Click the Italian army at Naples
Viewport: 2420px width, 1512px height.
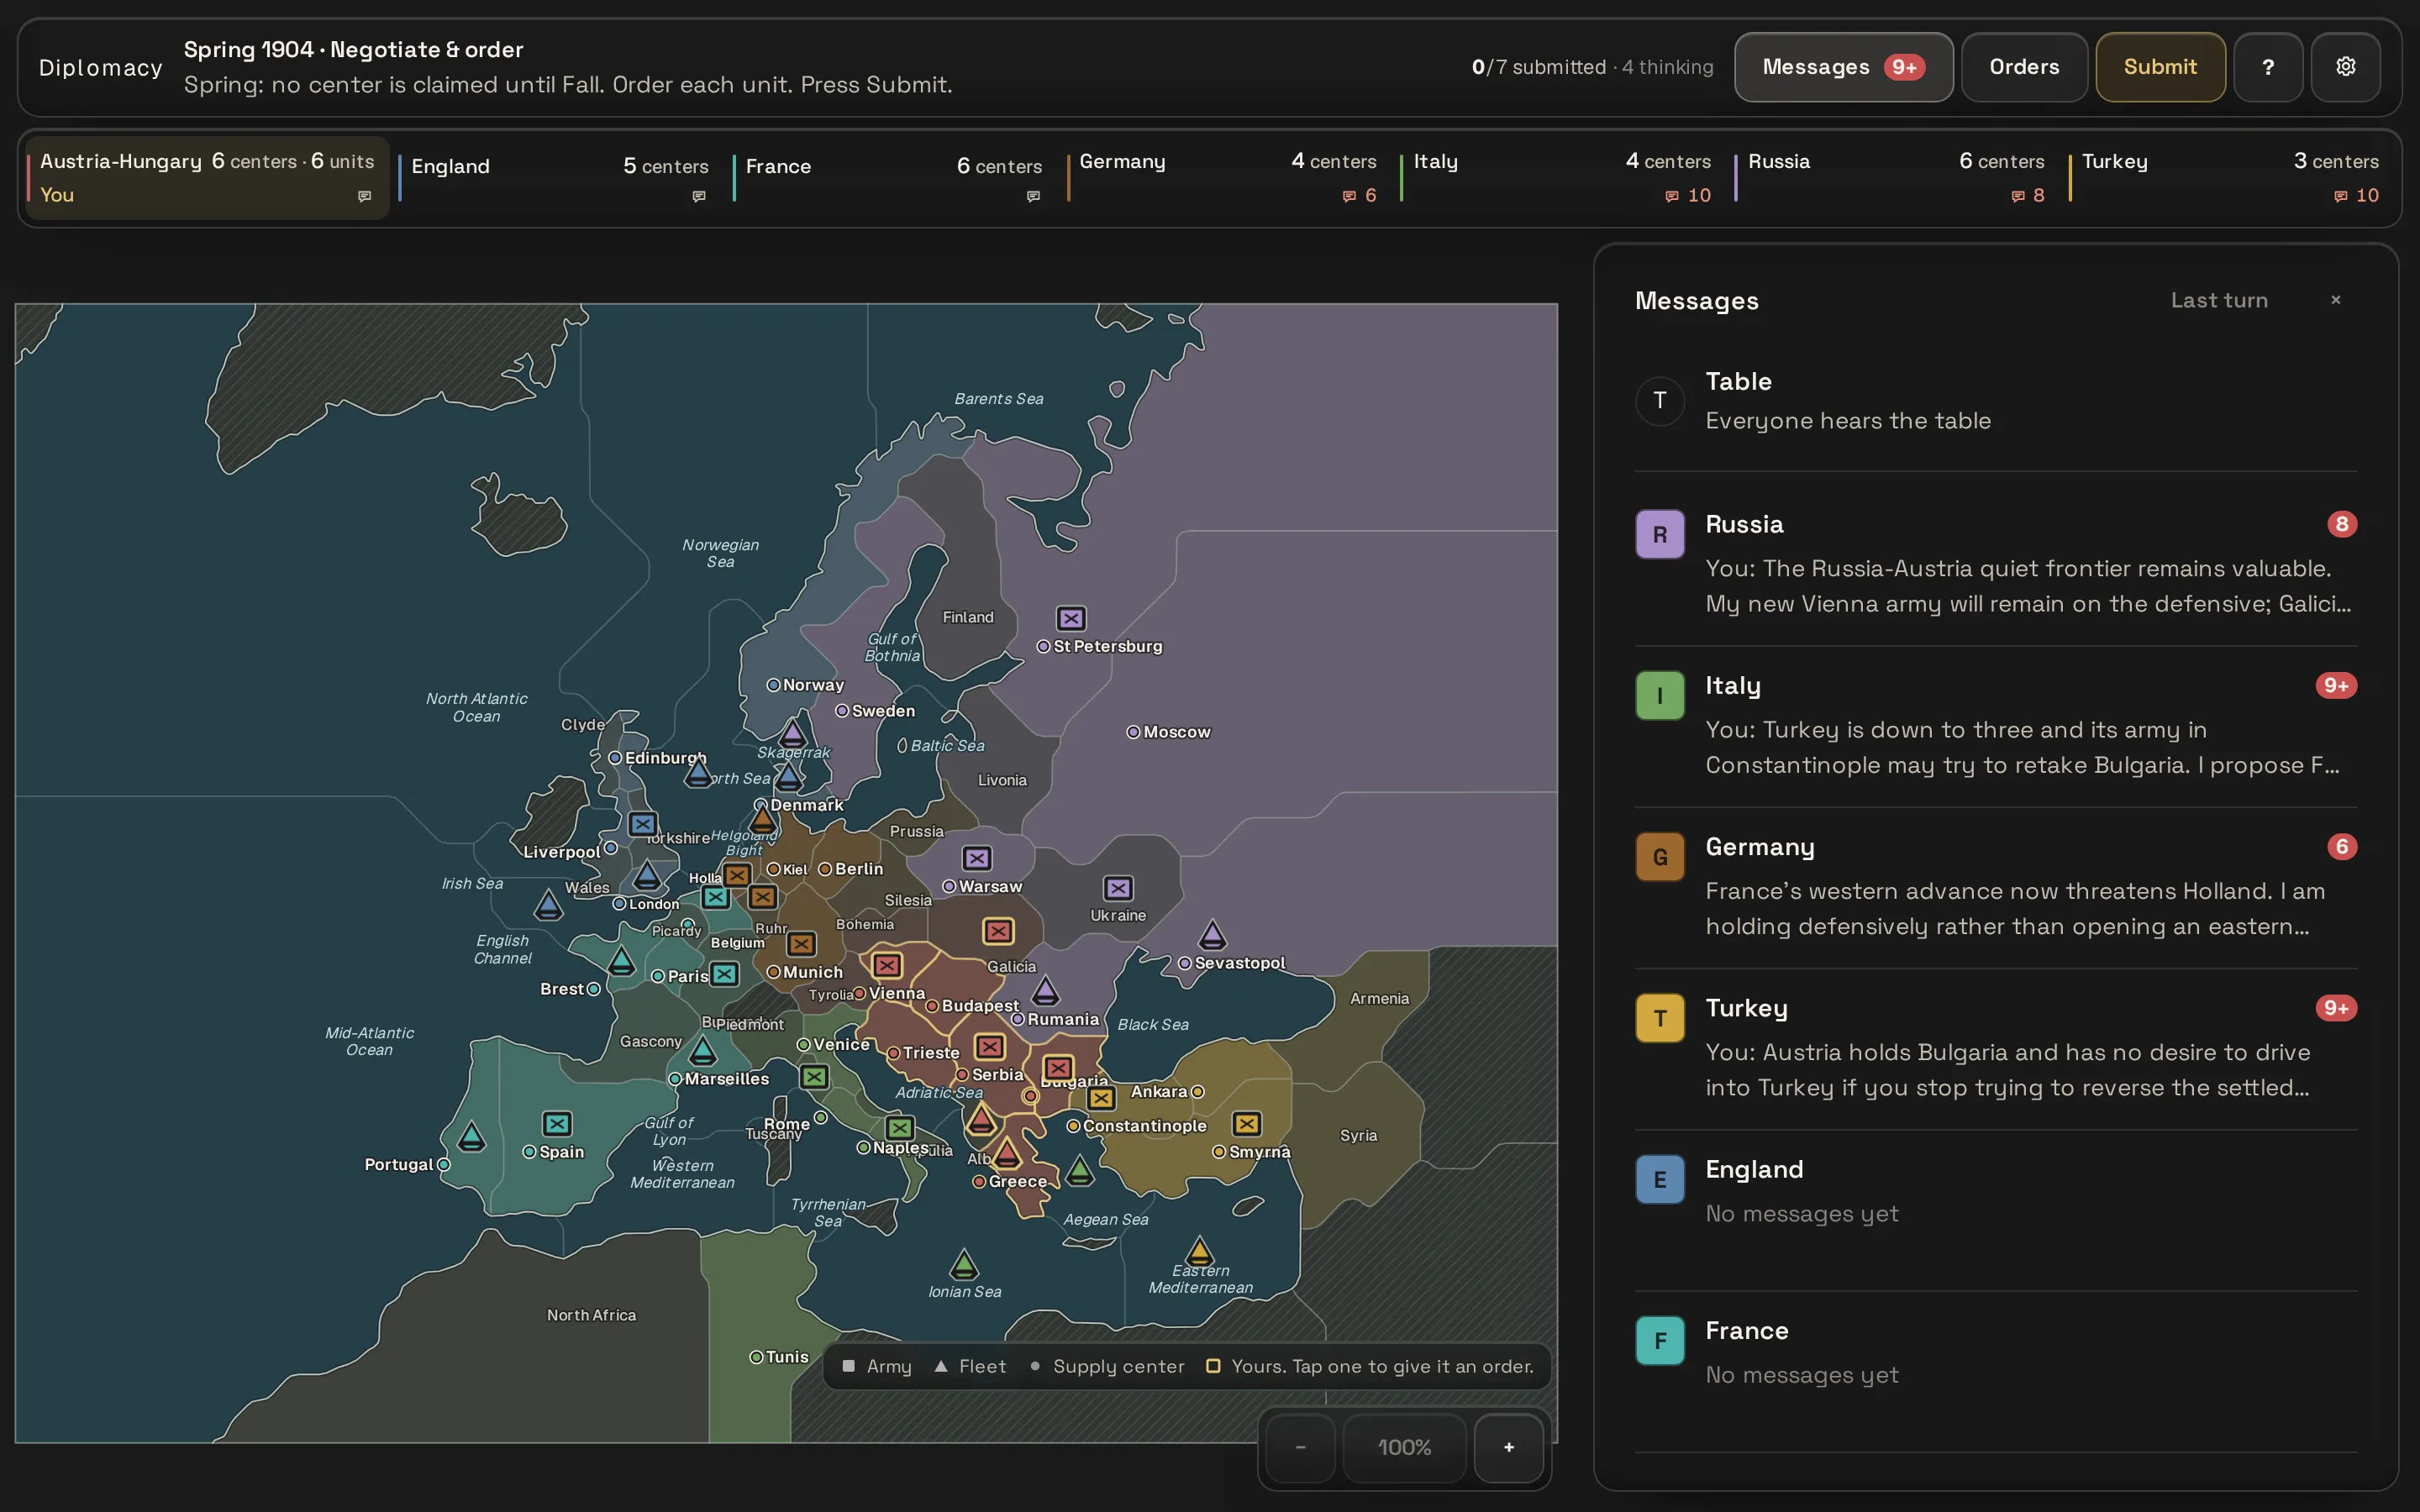tap(900, 1128)
